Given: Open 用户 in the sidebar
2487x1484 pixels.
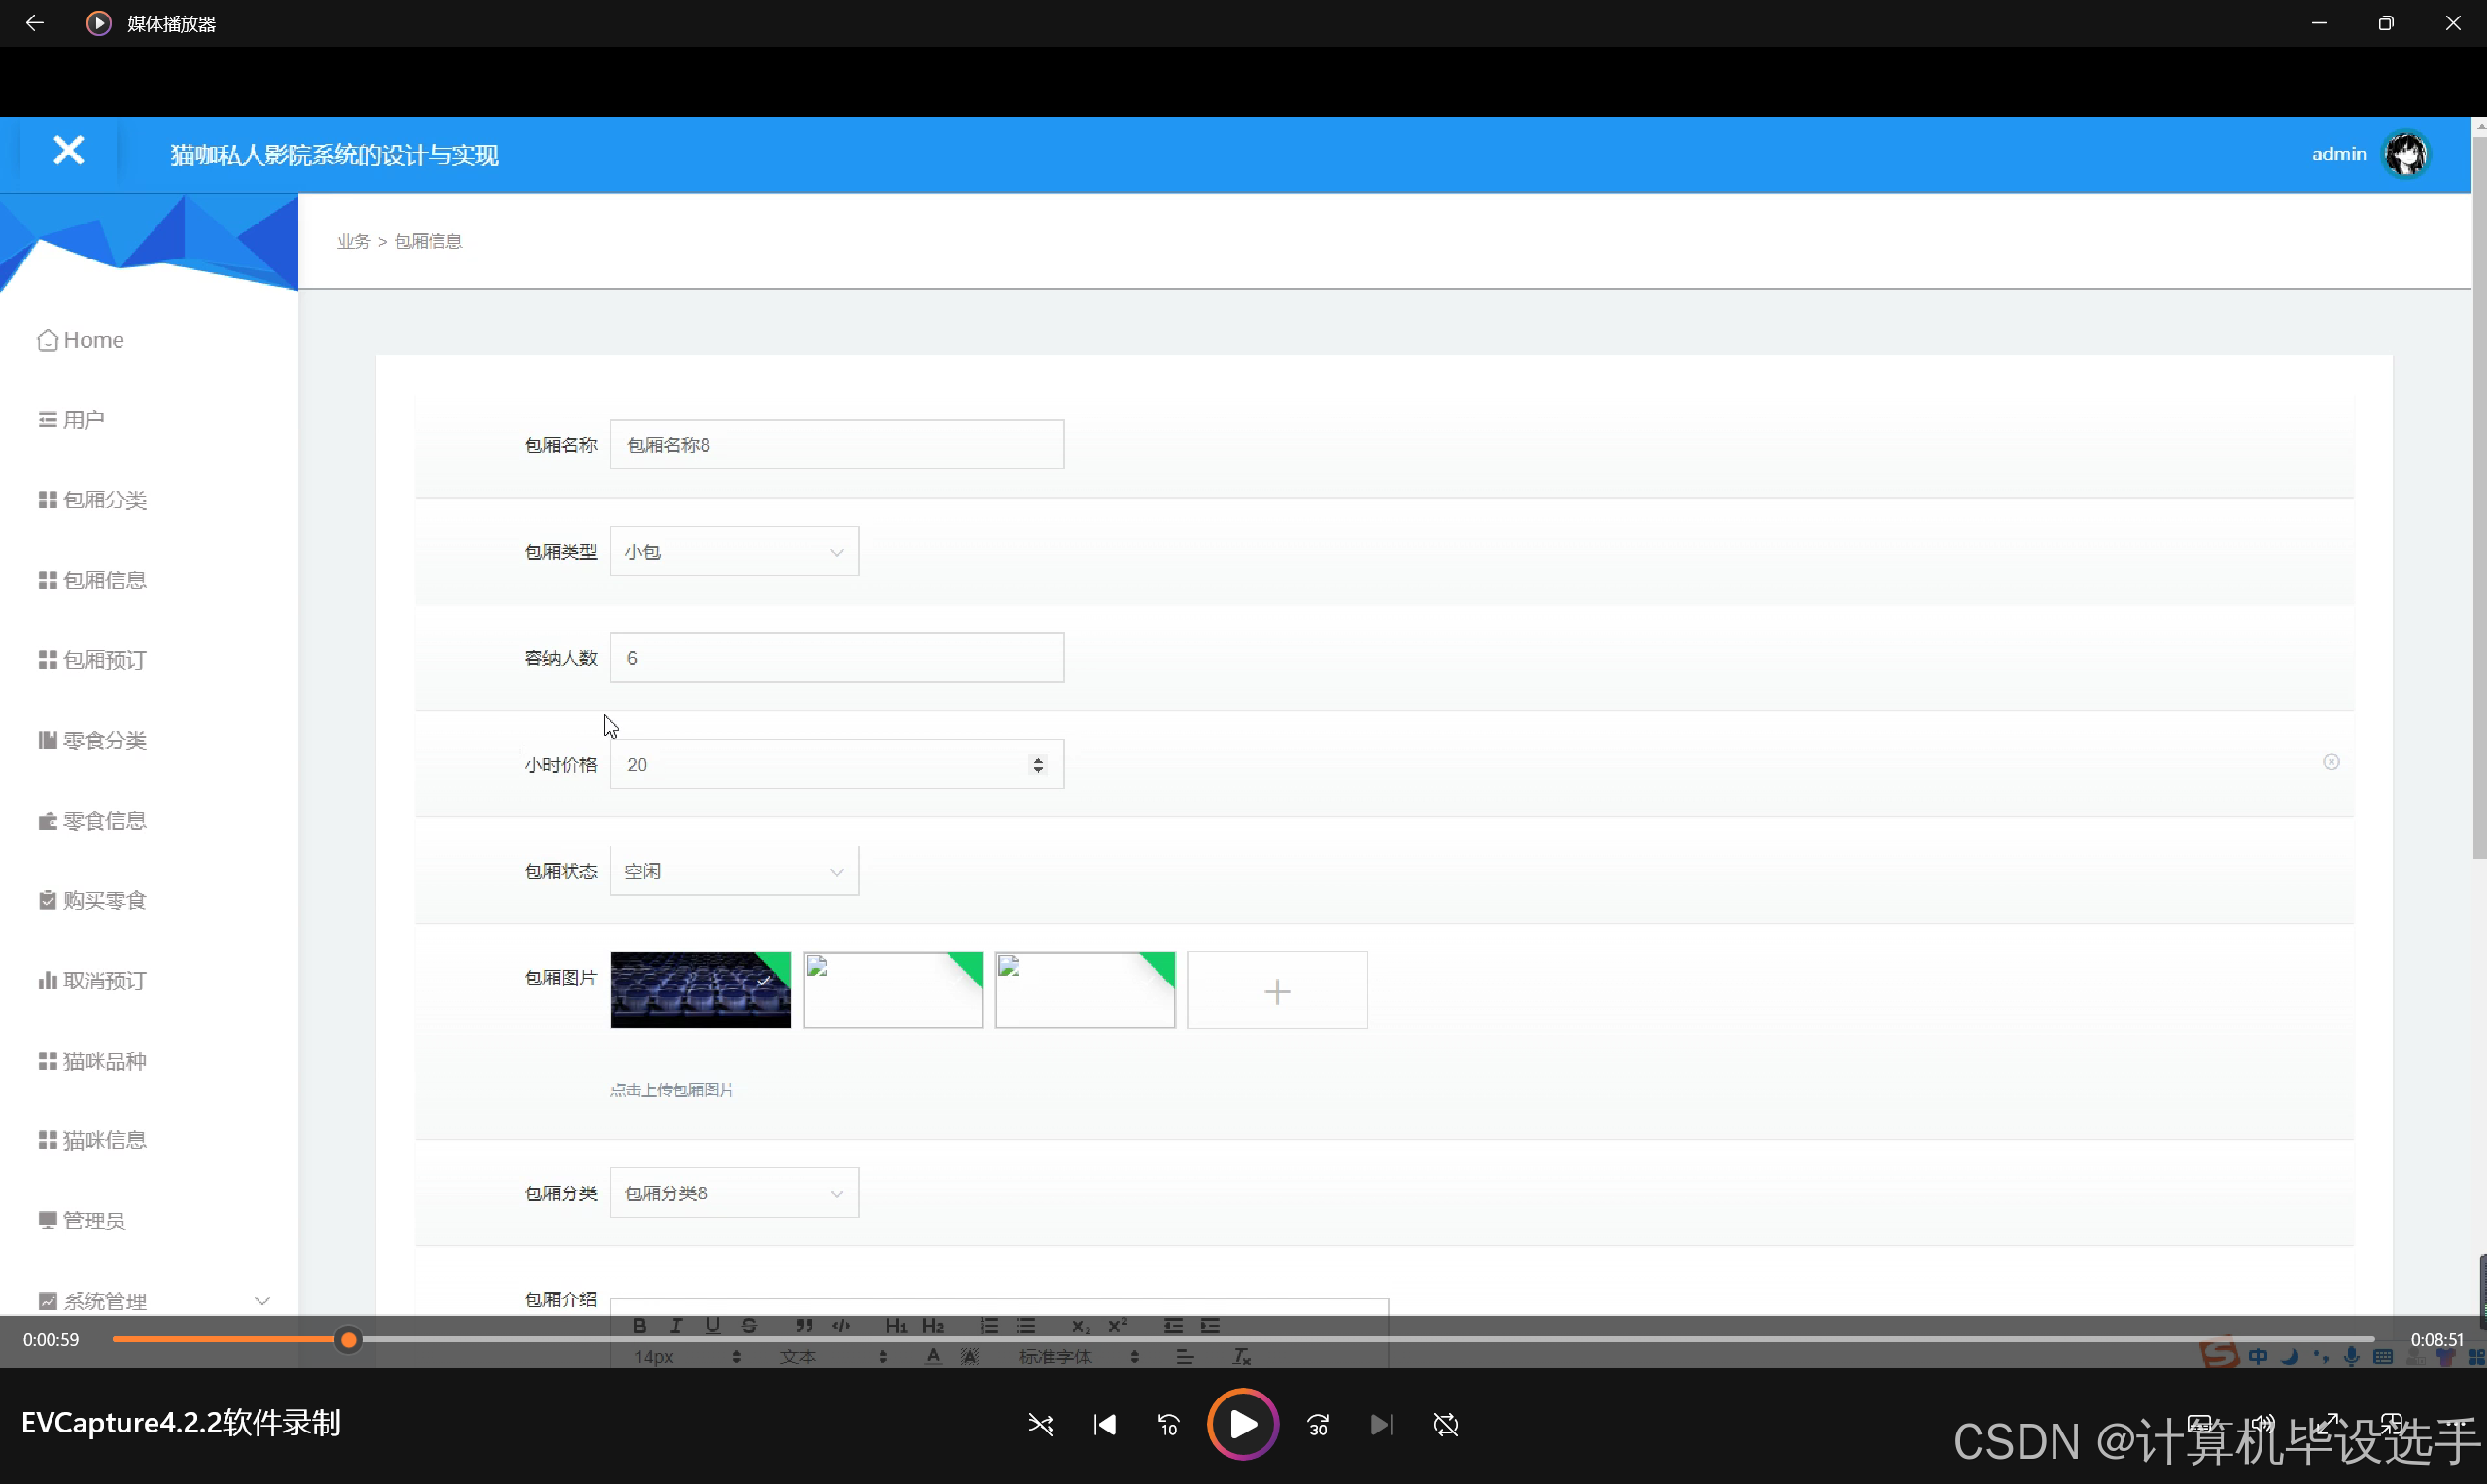Looking at the screenshot, I should [x=72, y=420].
